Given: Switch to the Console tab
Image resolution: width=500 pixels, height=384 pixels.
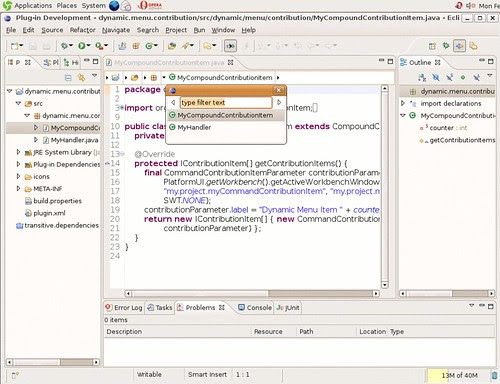Looking at the screenshot, I should (x=255, y=307).
